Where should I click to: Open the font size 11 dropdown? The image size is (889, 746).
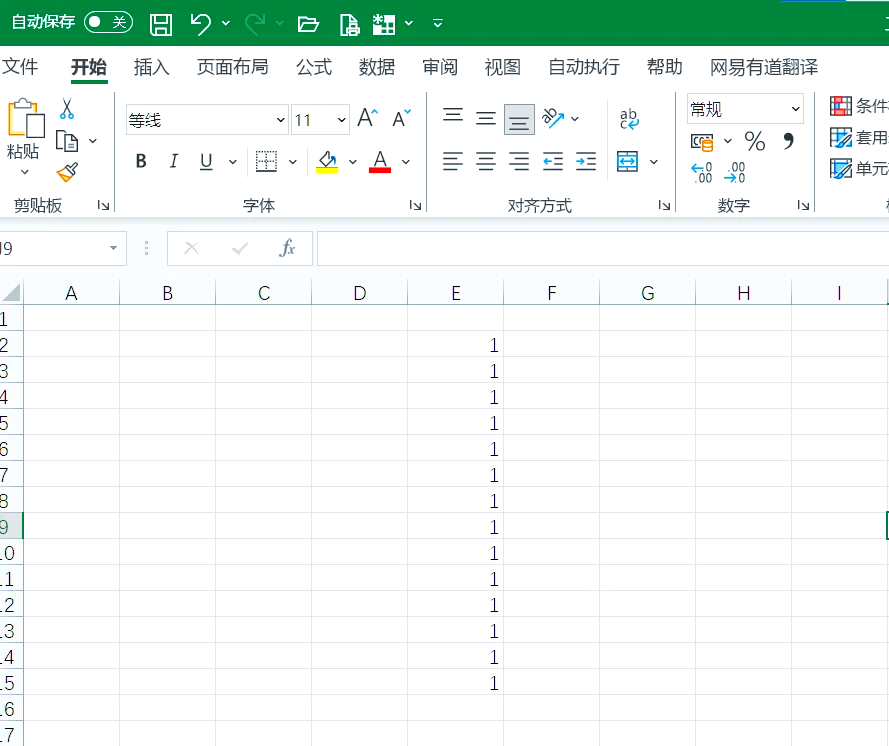pos(341,120)
